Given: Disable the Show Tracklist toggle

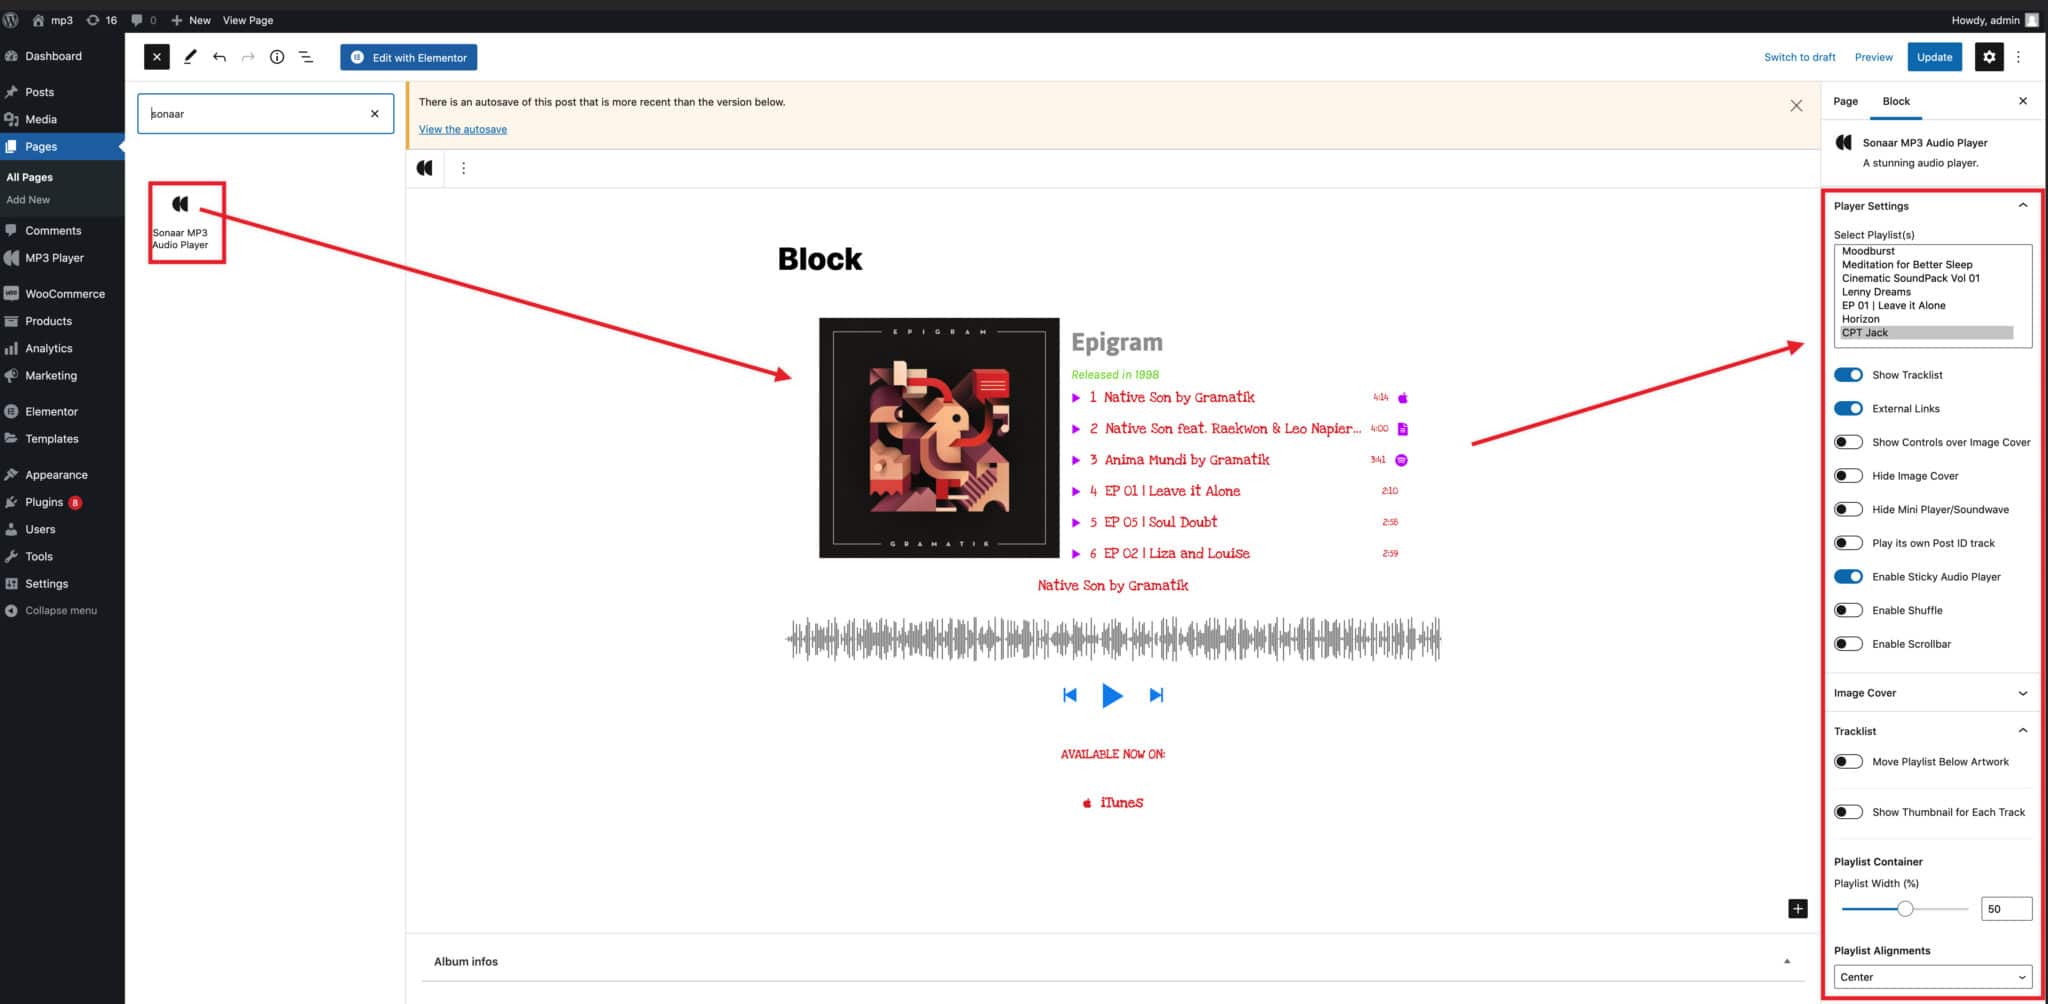Looking at the screenshot, I should coord(1848,375).
